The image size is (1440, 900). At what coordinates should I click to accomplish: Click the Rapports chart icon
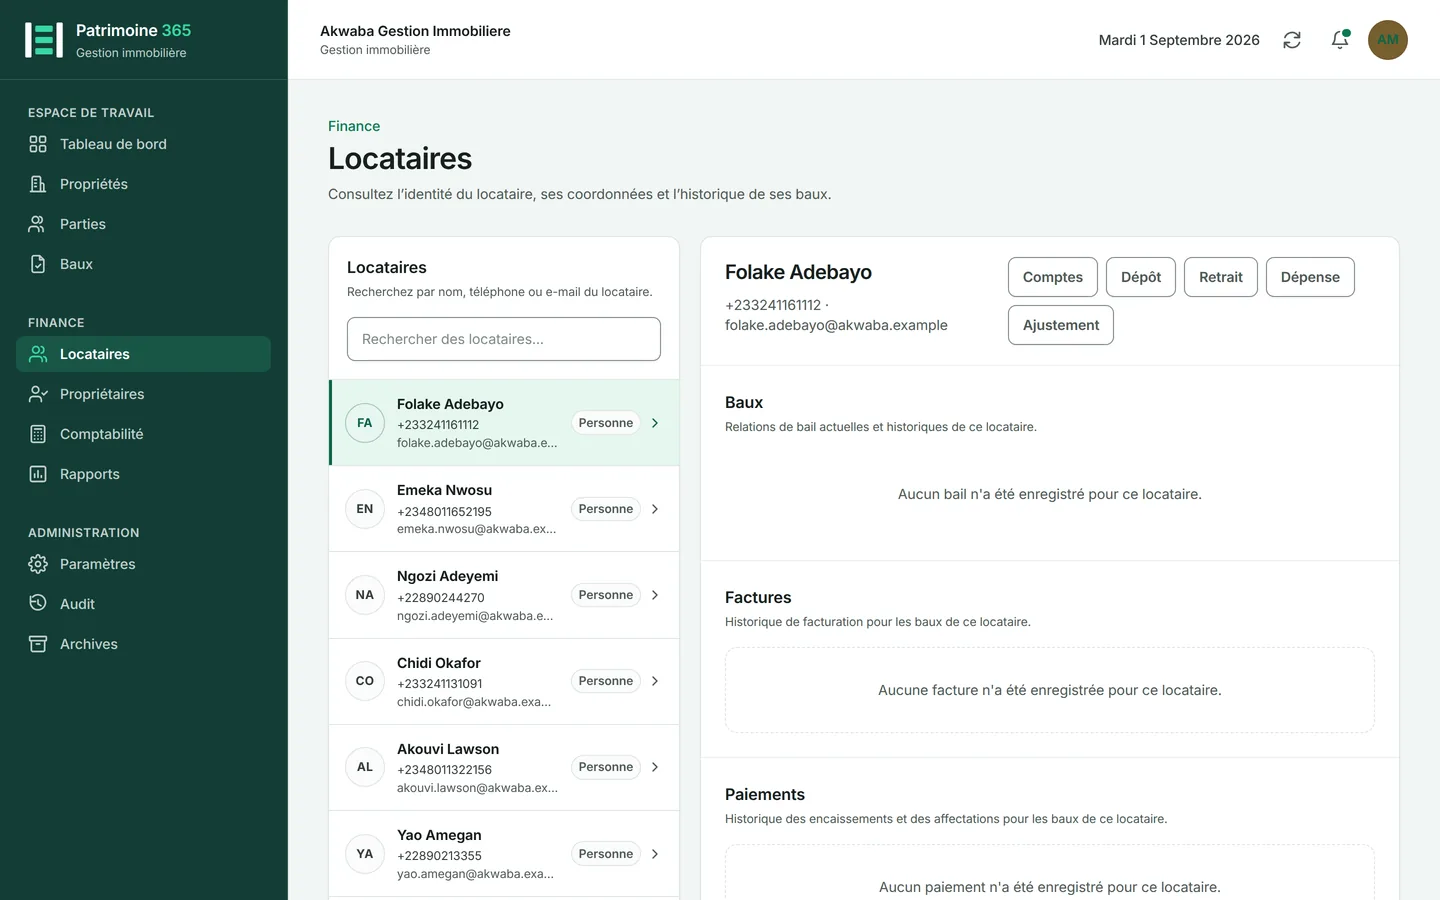point(38,474)
